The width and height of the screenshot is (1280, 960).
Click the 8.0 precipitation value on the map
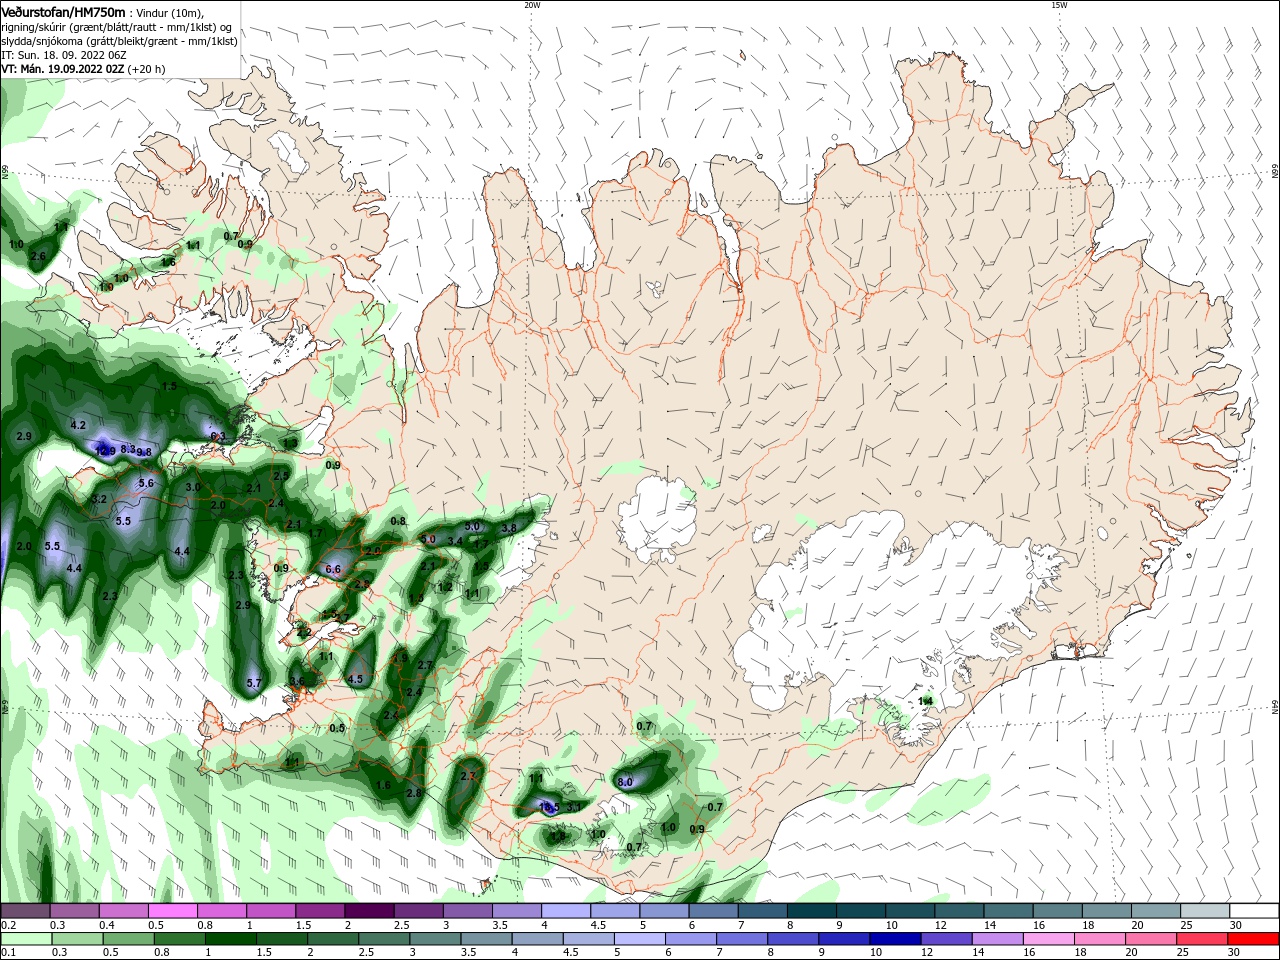(x=626, y=782)
